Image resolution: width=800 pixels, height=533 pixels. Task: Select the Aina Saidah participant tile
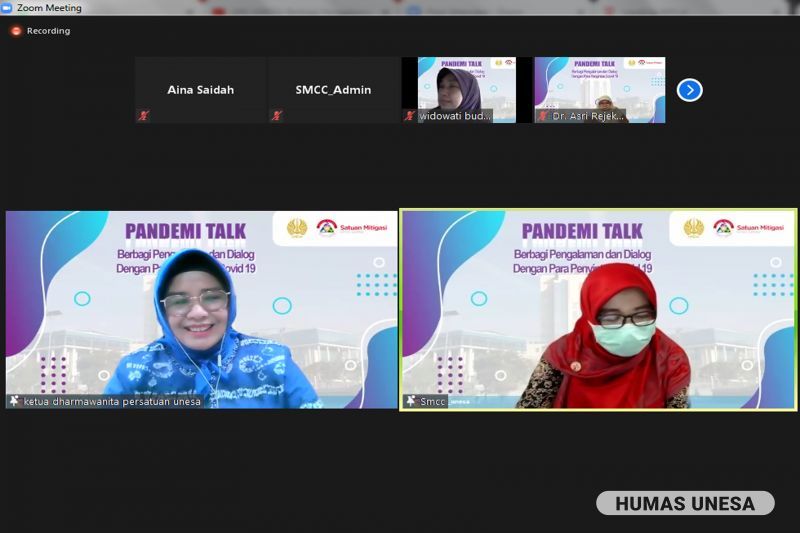(201, 90)
